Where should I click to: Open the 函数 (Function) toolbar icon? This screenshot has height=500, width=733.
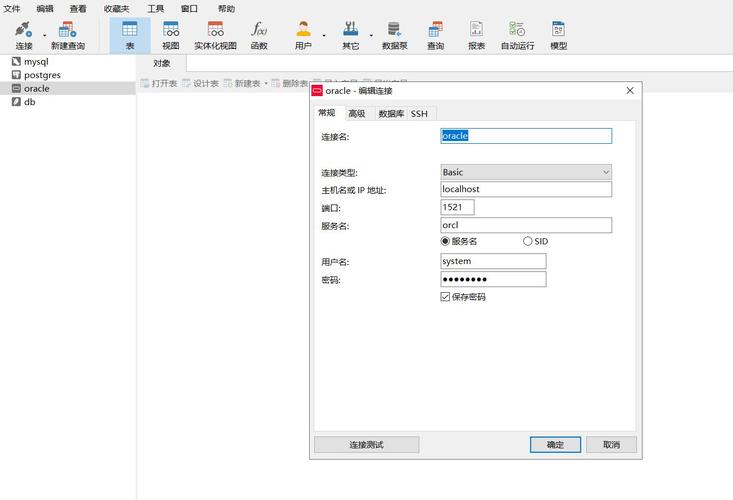pos(259,35)
